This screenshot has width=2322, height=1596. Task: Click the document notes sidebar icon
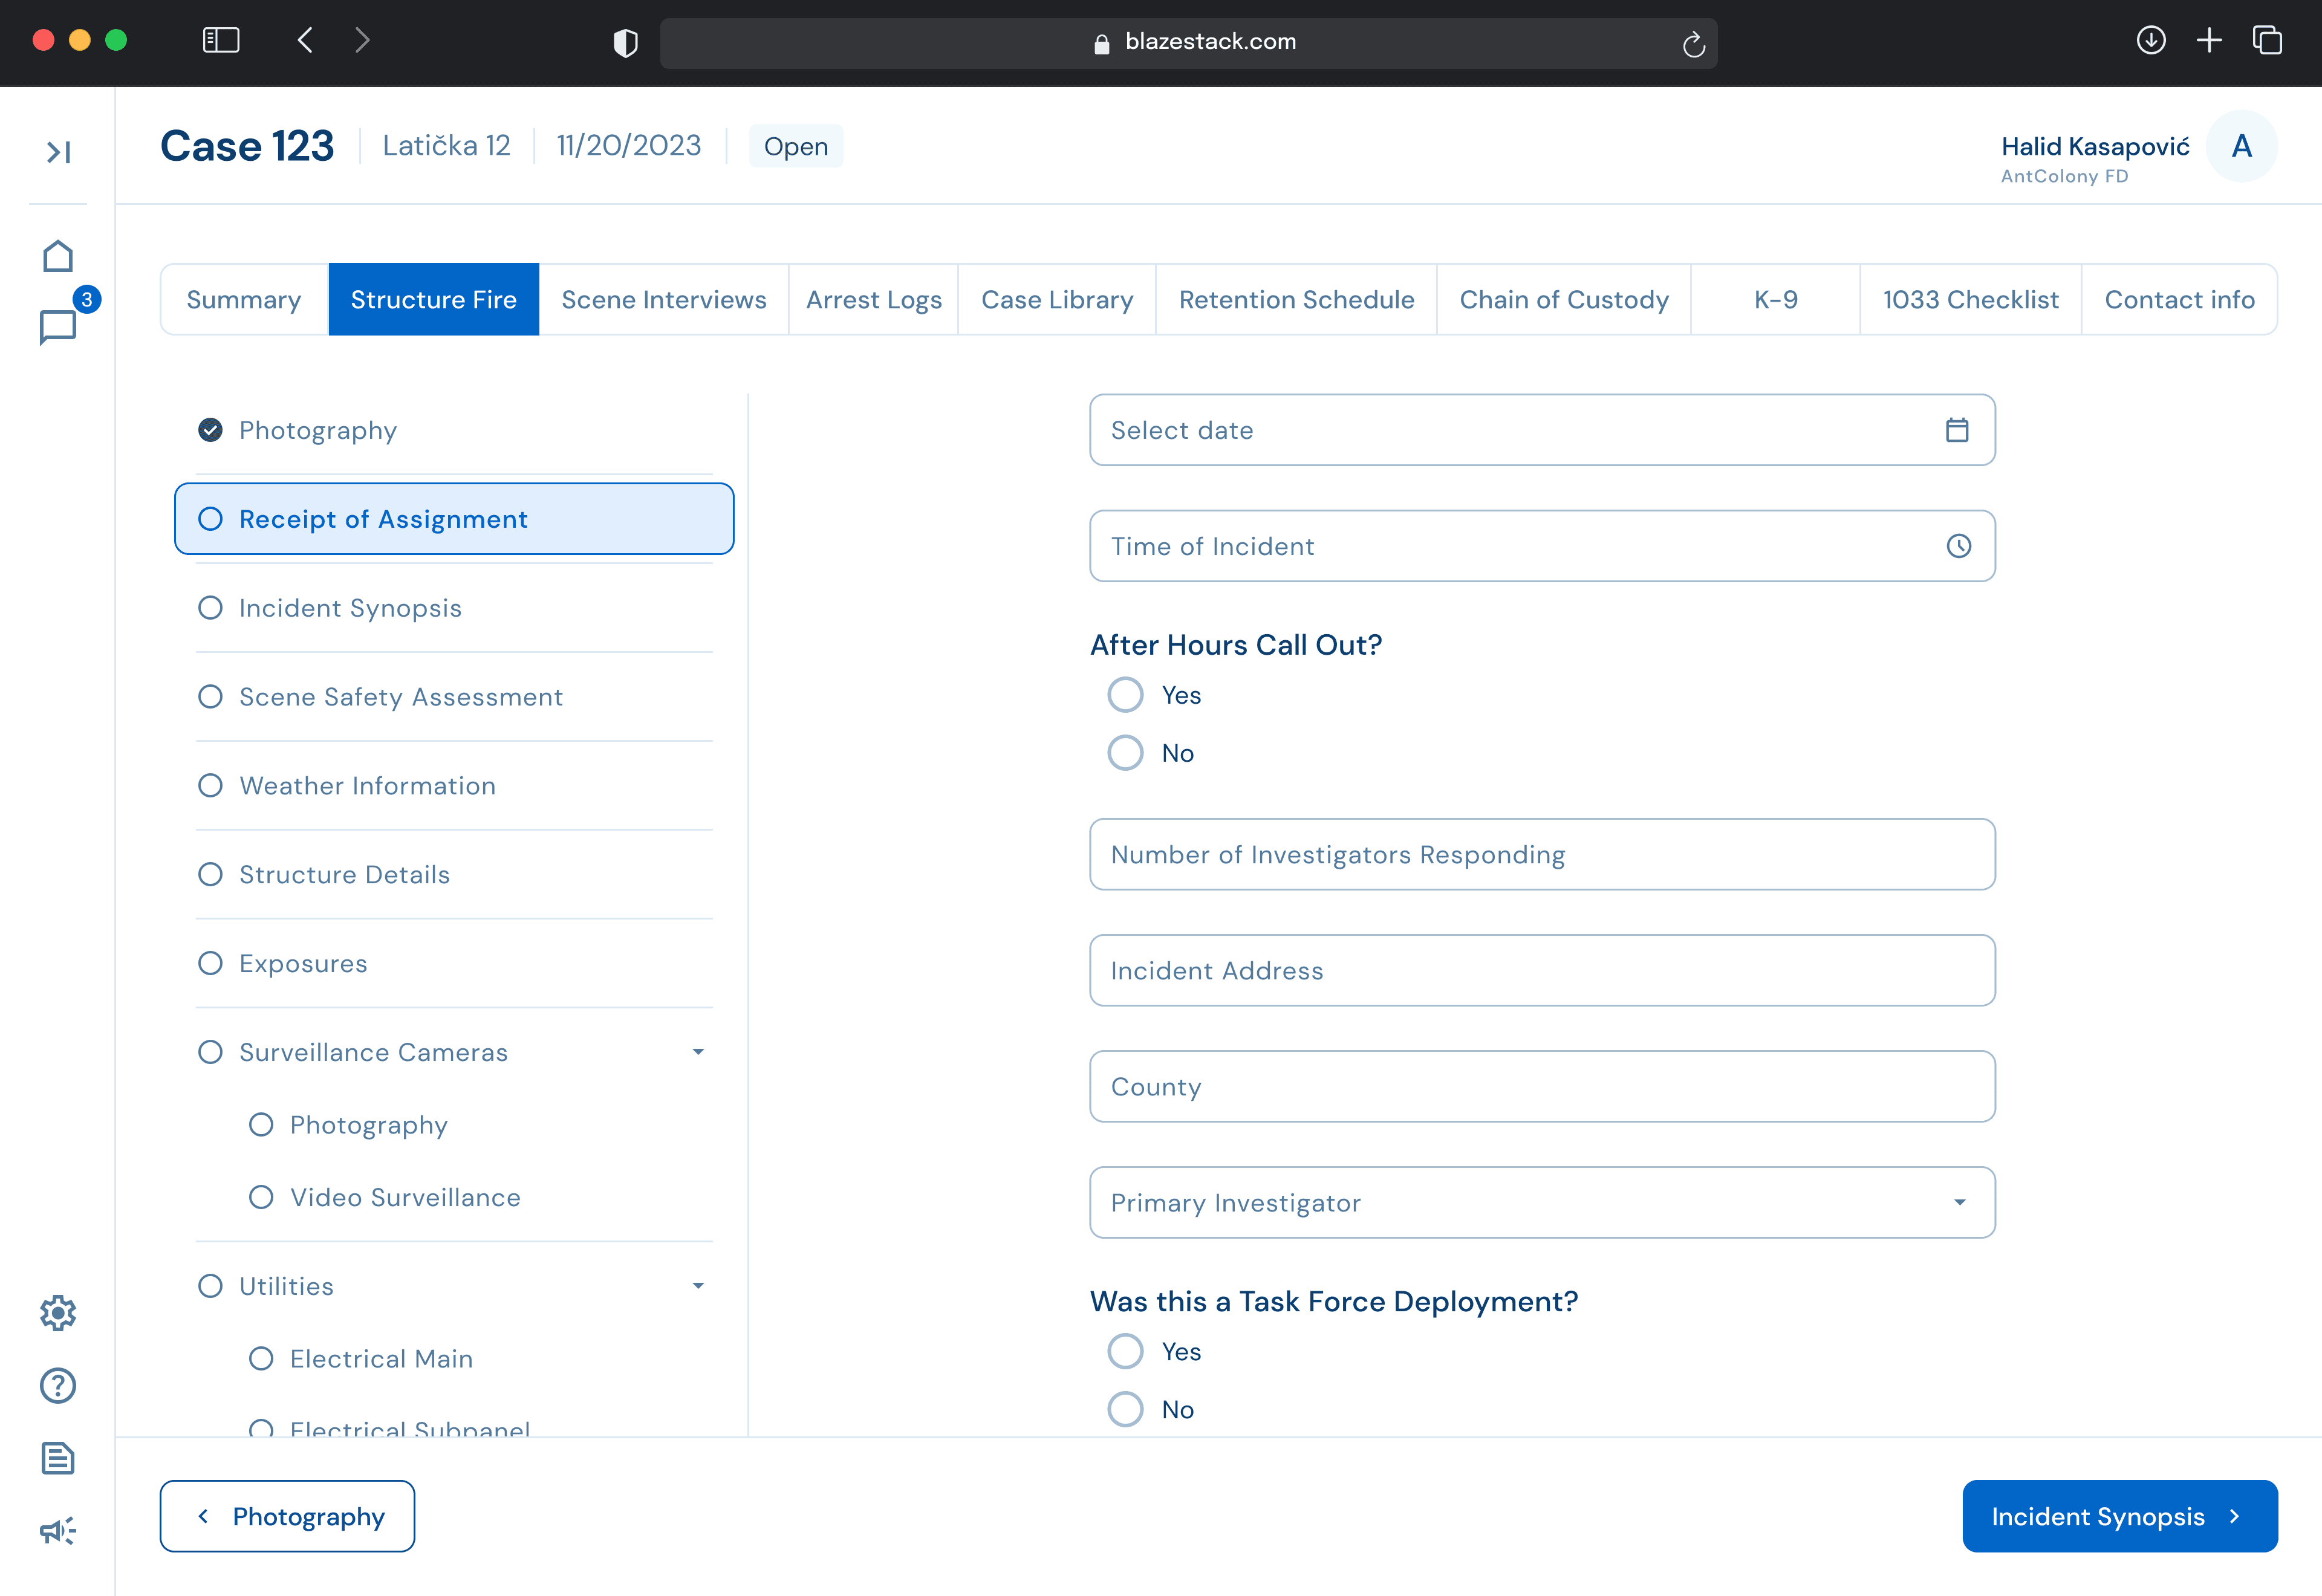58,1458
